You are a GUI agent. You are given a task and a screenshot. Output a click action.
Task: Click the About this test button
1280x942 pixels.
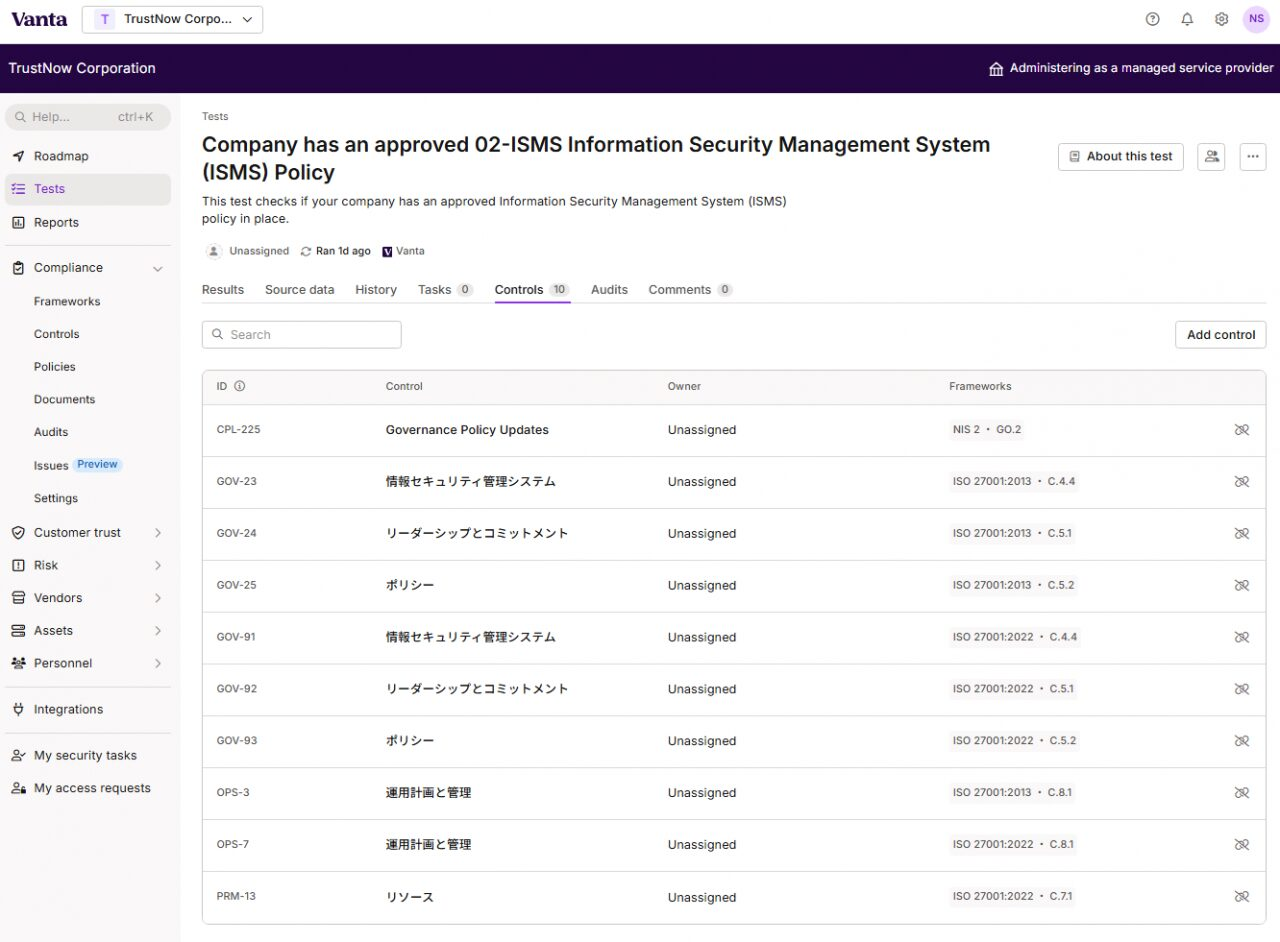(1121, 157)
